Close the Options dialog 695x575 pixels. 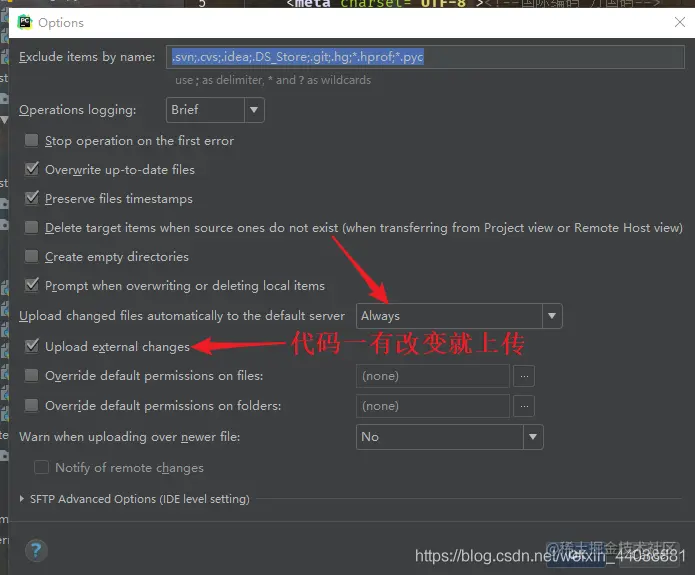[x=679, y=22]
